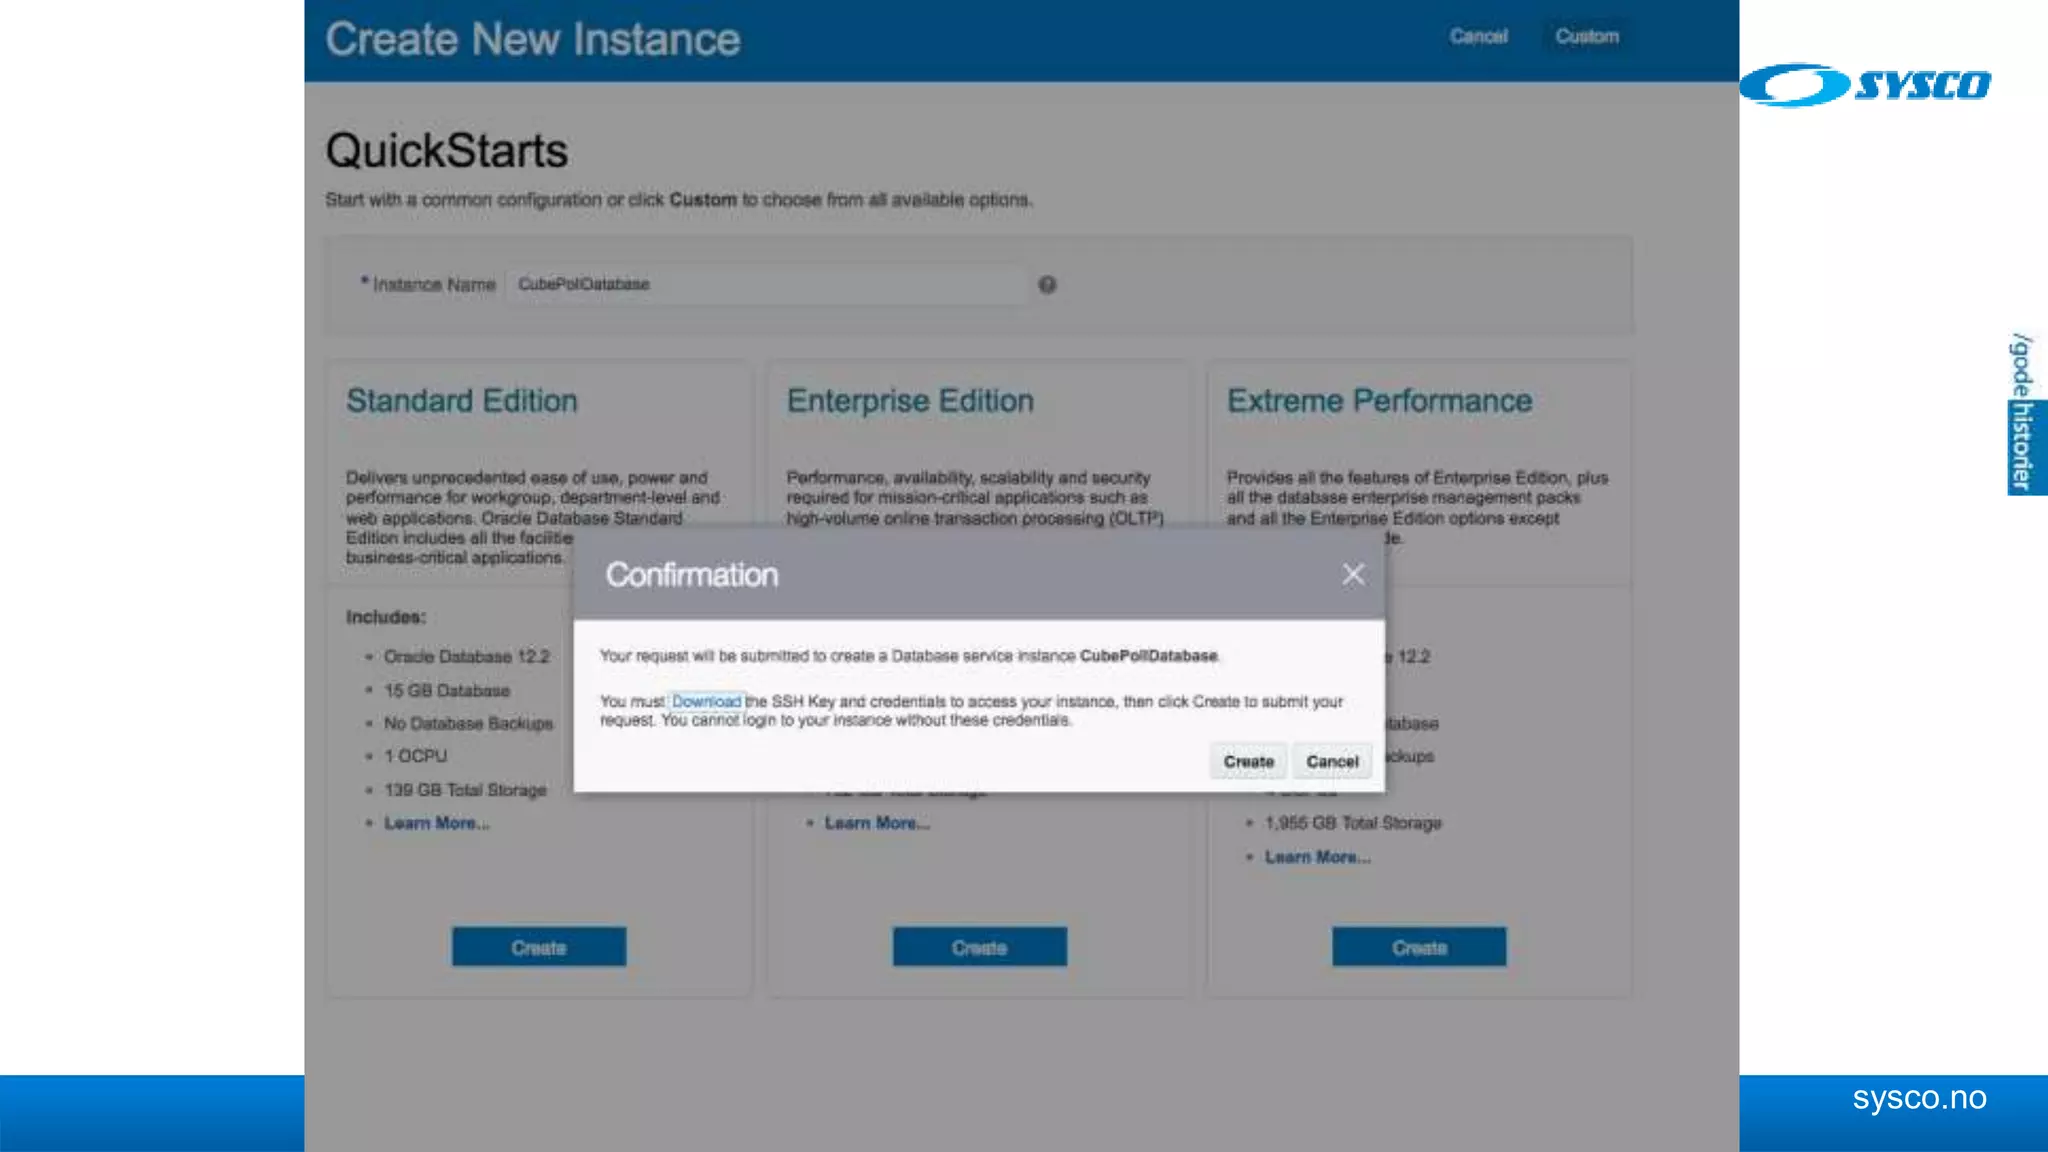Click the Enterprise Edition heading
The image size is (2048, 1152).
click(x=910, y=401)
